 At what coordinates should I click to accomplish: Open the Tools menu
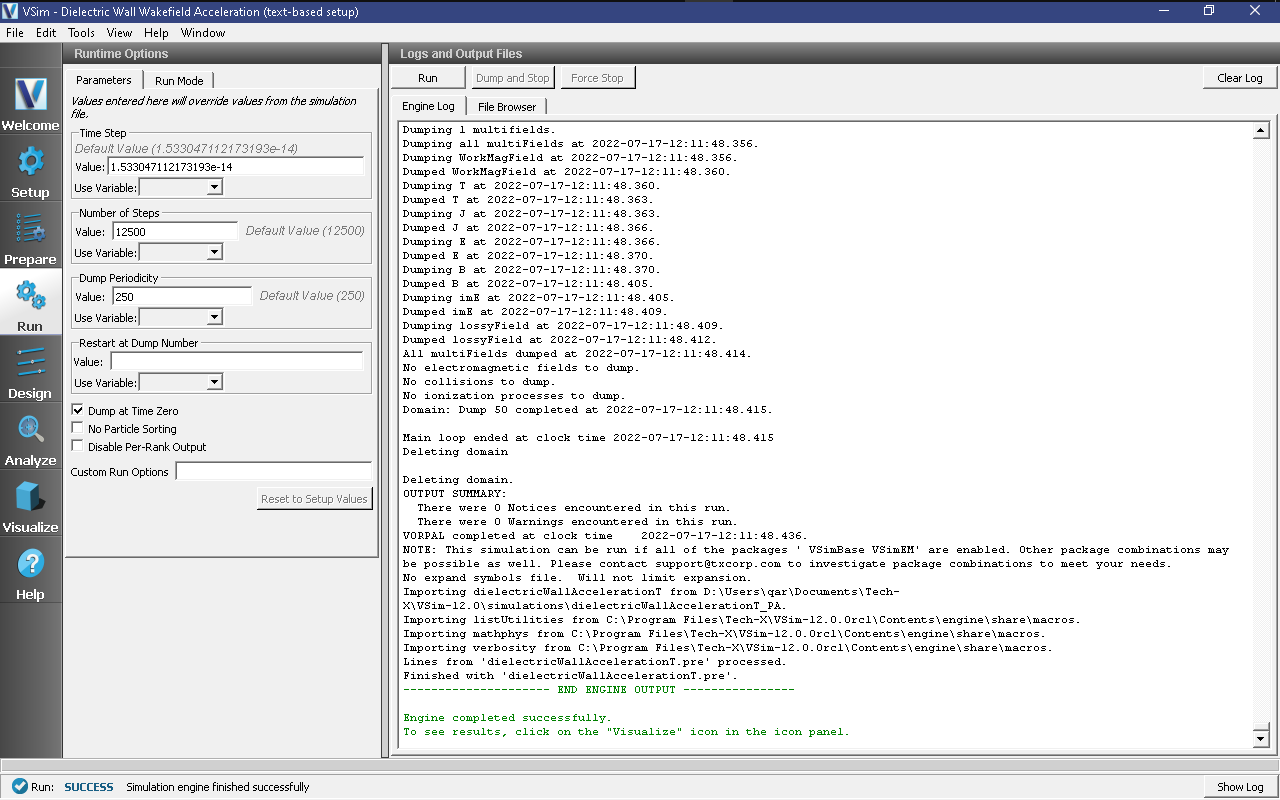[x=82, y=33]
